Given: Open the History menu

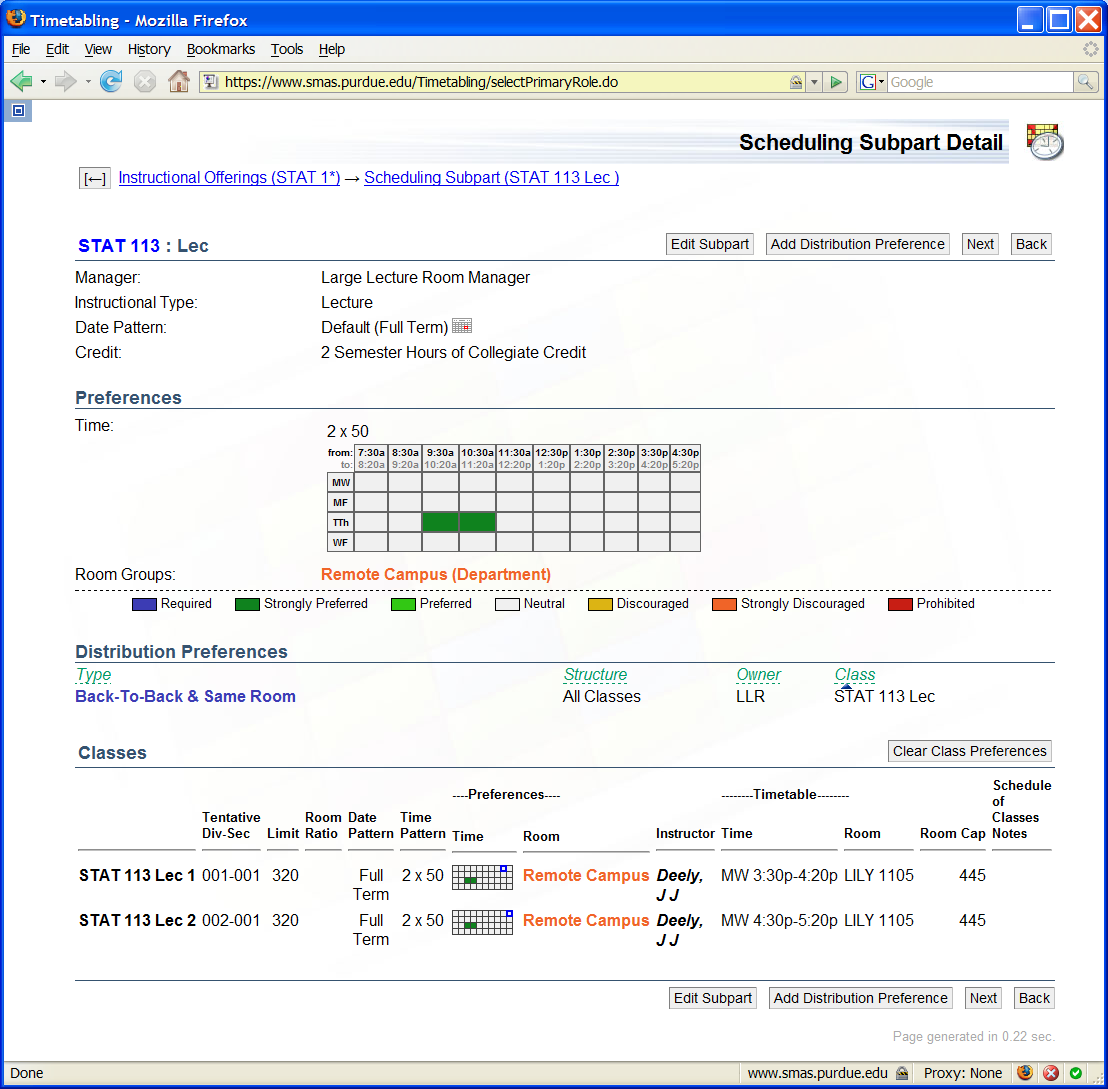Looking at the screenshot, I should 149,49.
